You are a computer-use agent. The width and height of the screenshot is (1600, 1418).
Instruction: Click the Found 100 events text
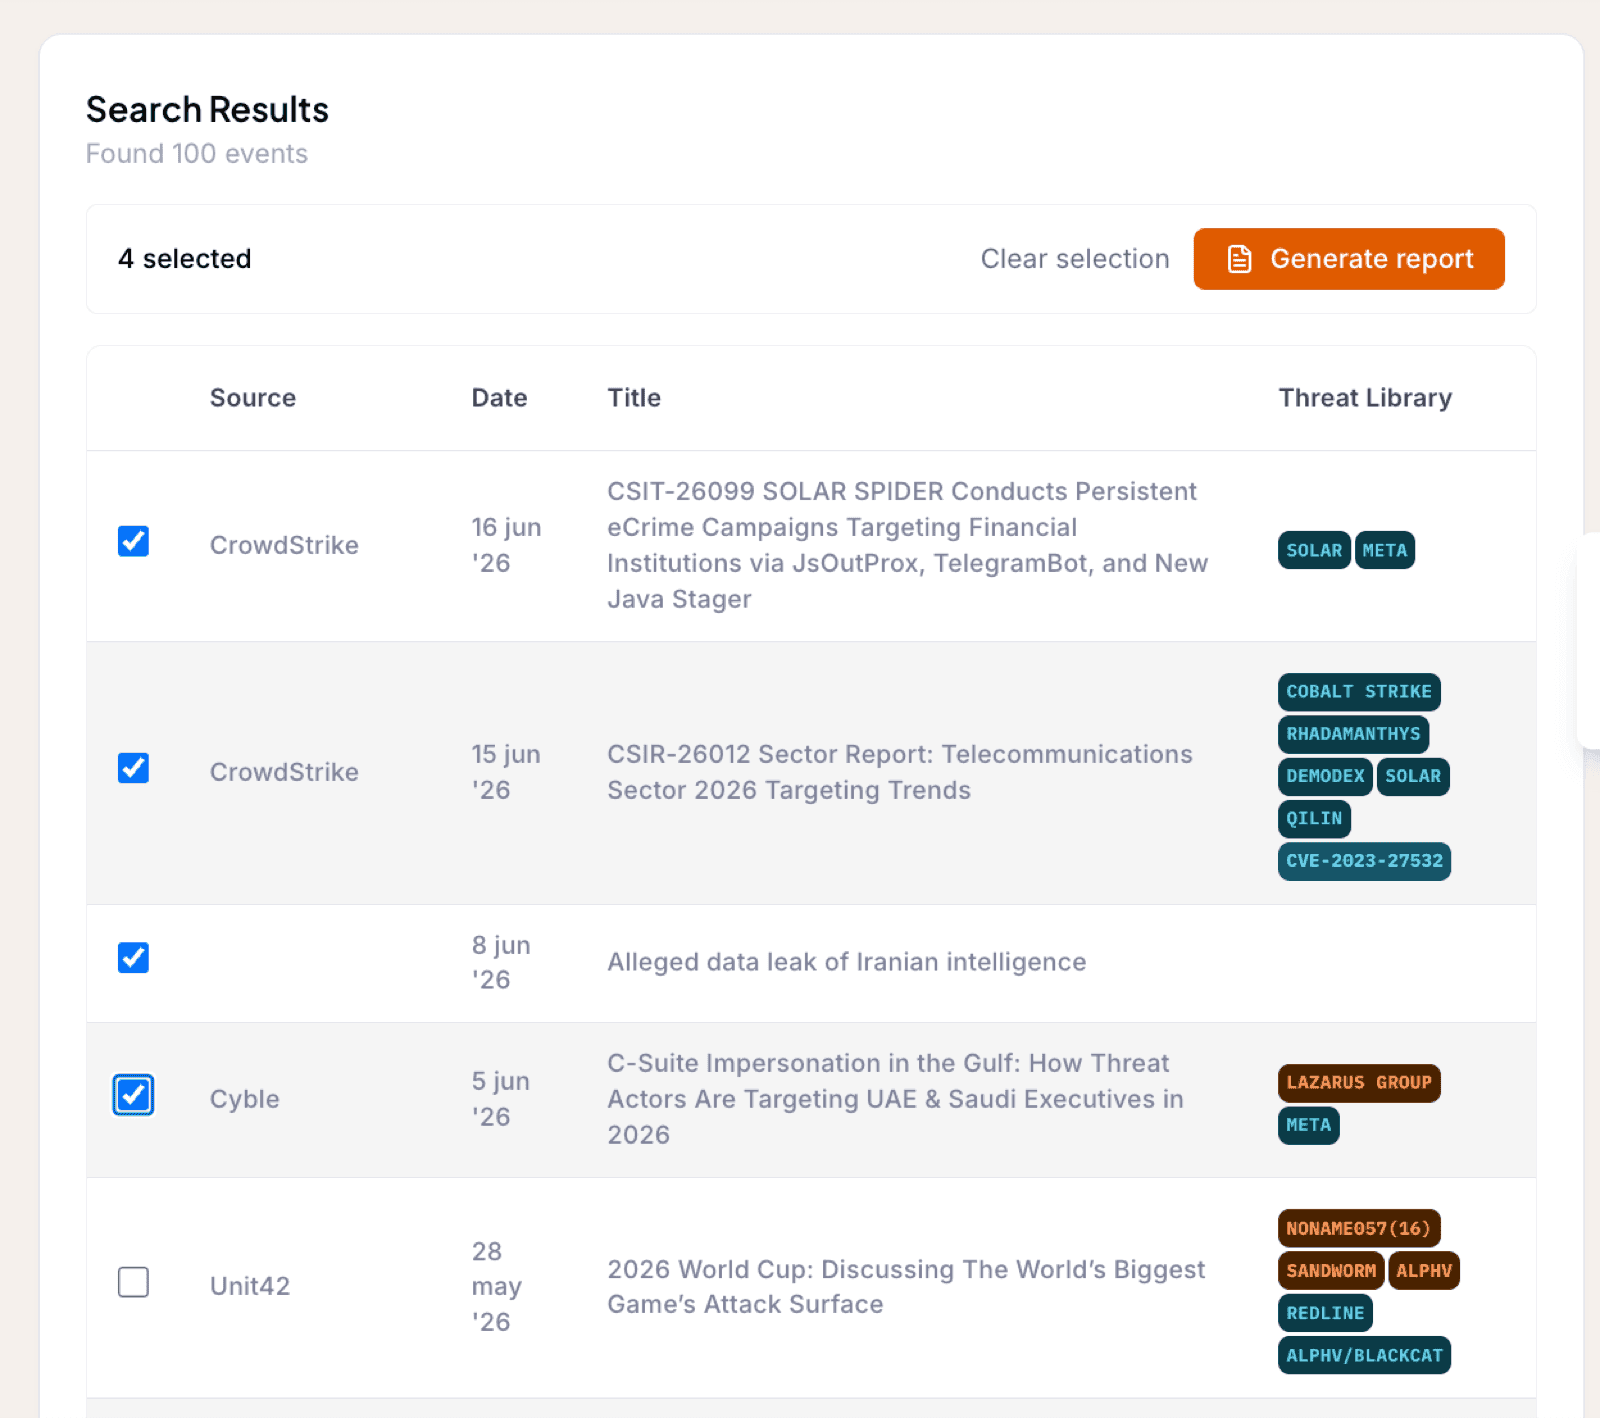click(x=197, y=154)
